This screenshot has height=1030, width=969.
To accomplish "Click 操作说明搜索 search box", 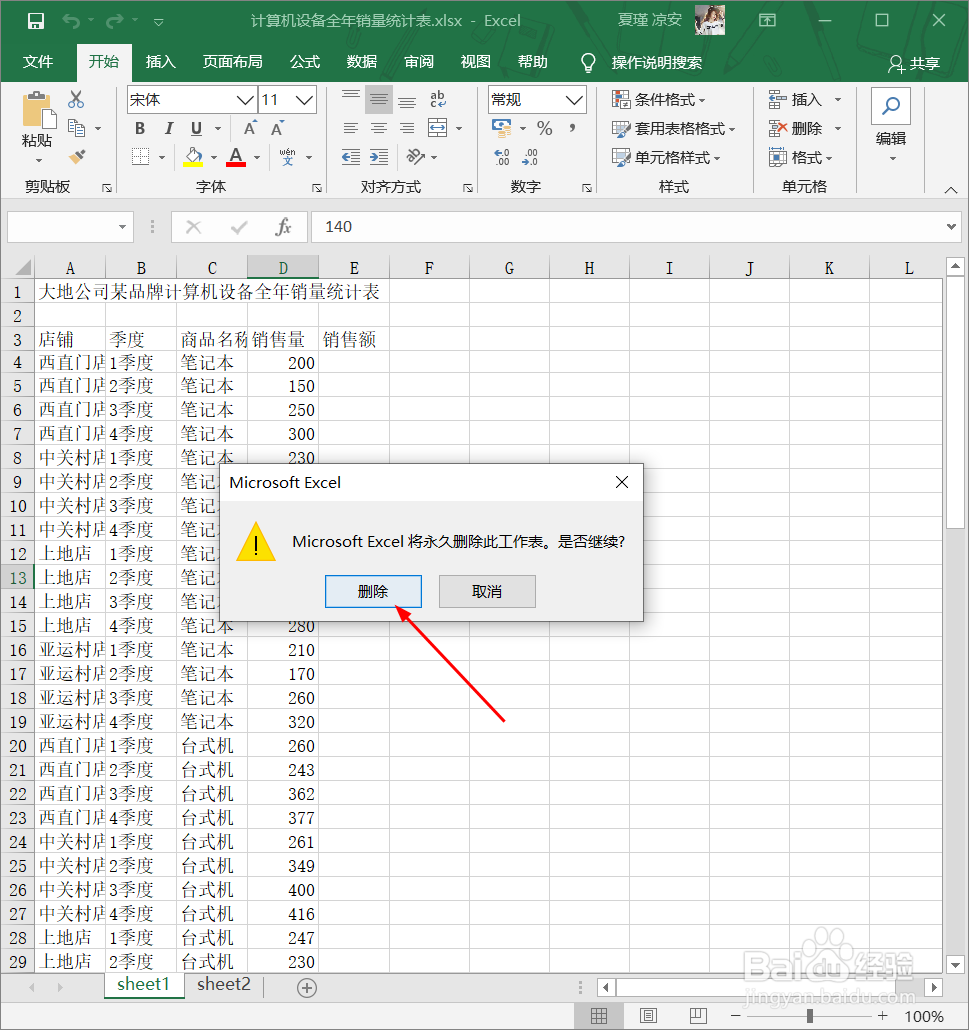I will click(656, 63).
